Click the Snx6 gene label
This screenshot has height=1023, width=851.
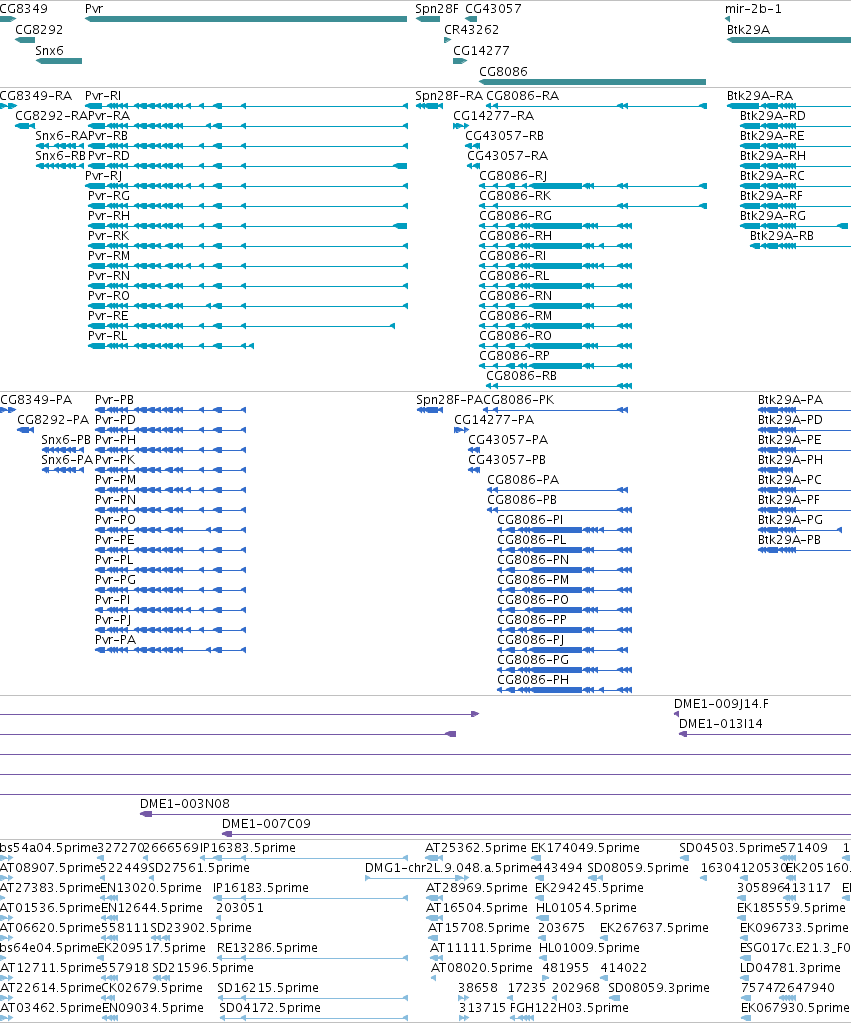coord(50,51)
